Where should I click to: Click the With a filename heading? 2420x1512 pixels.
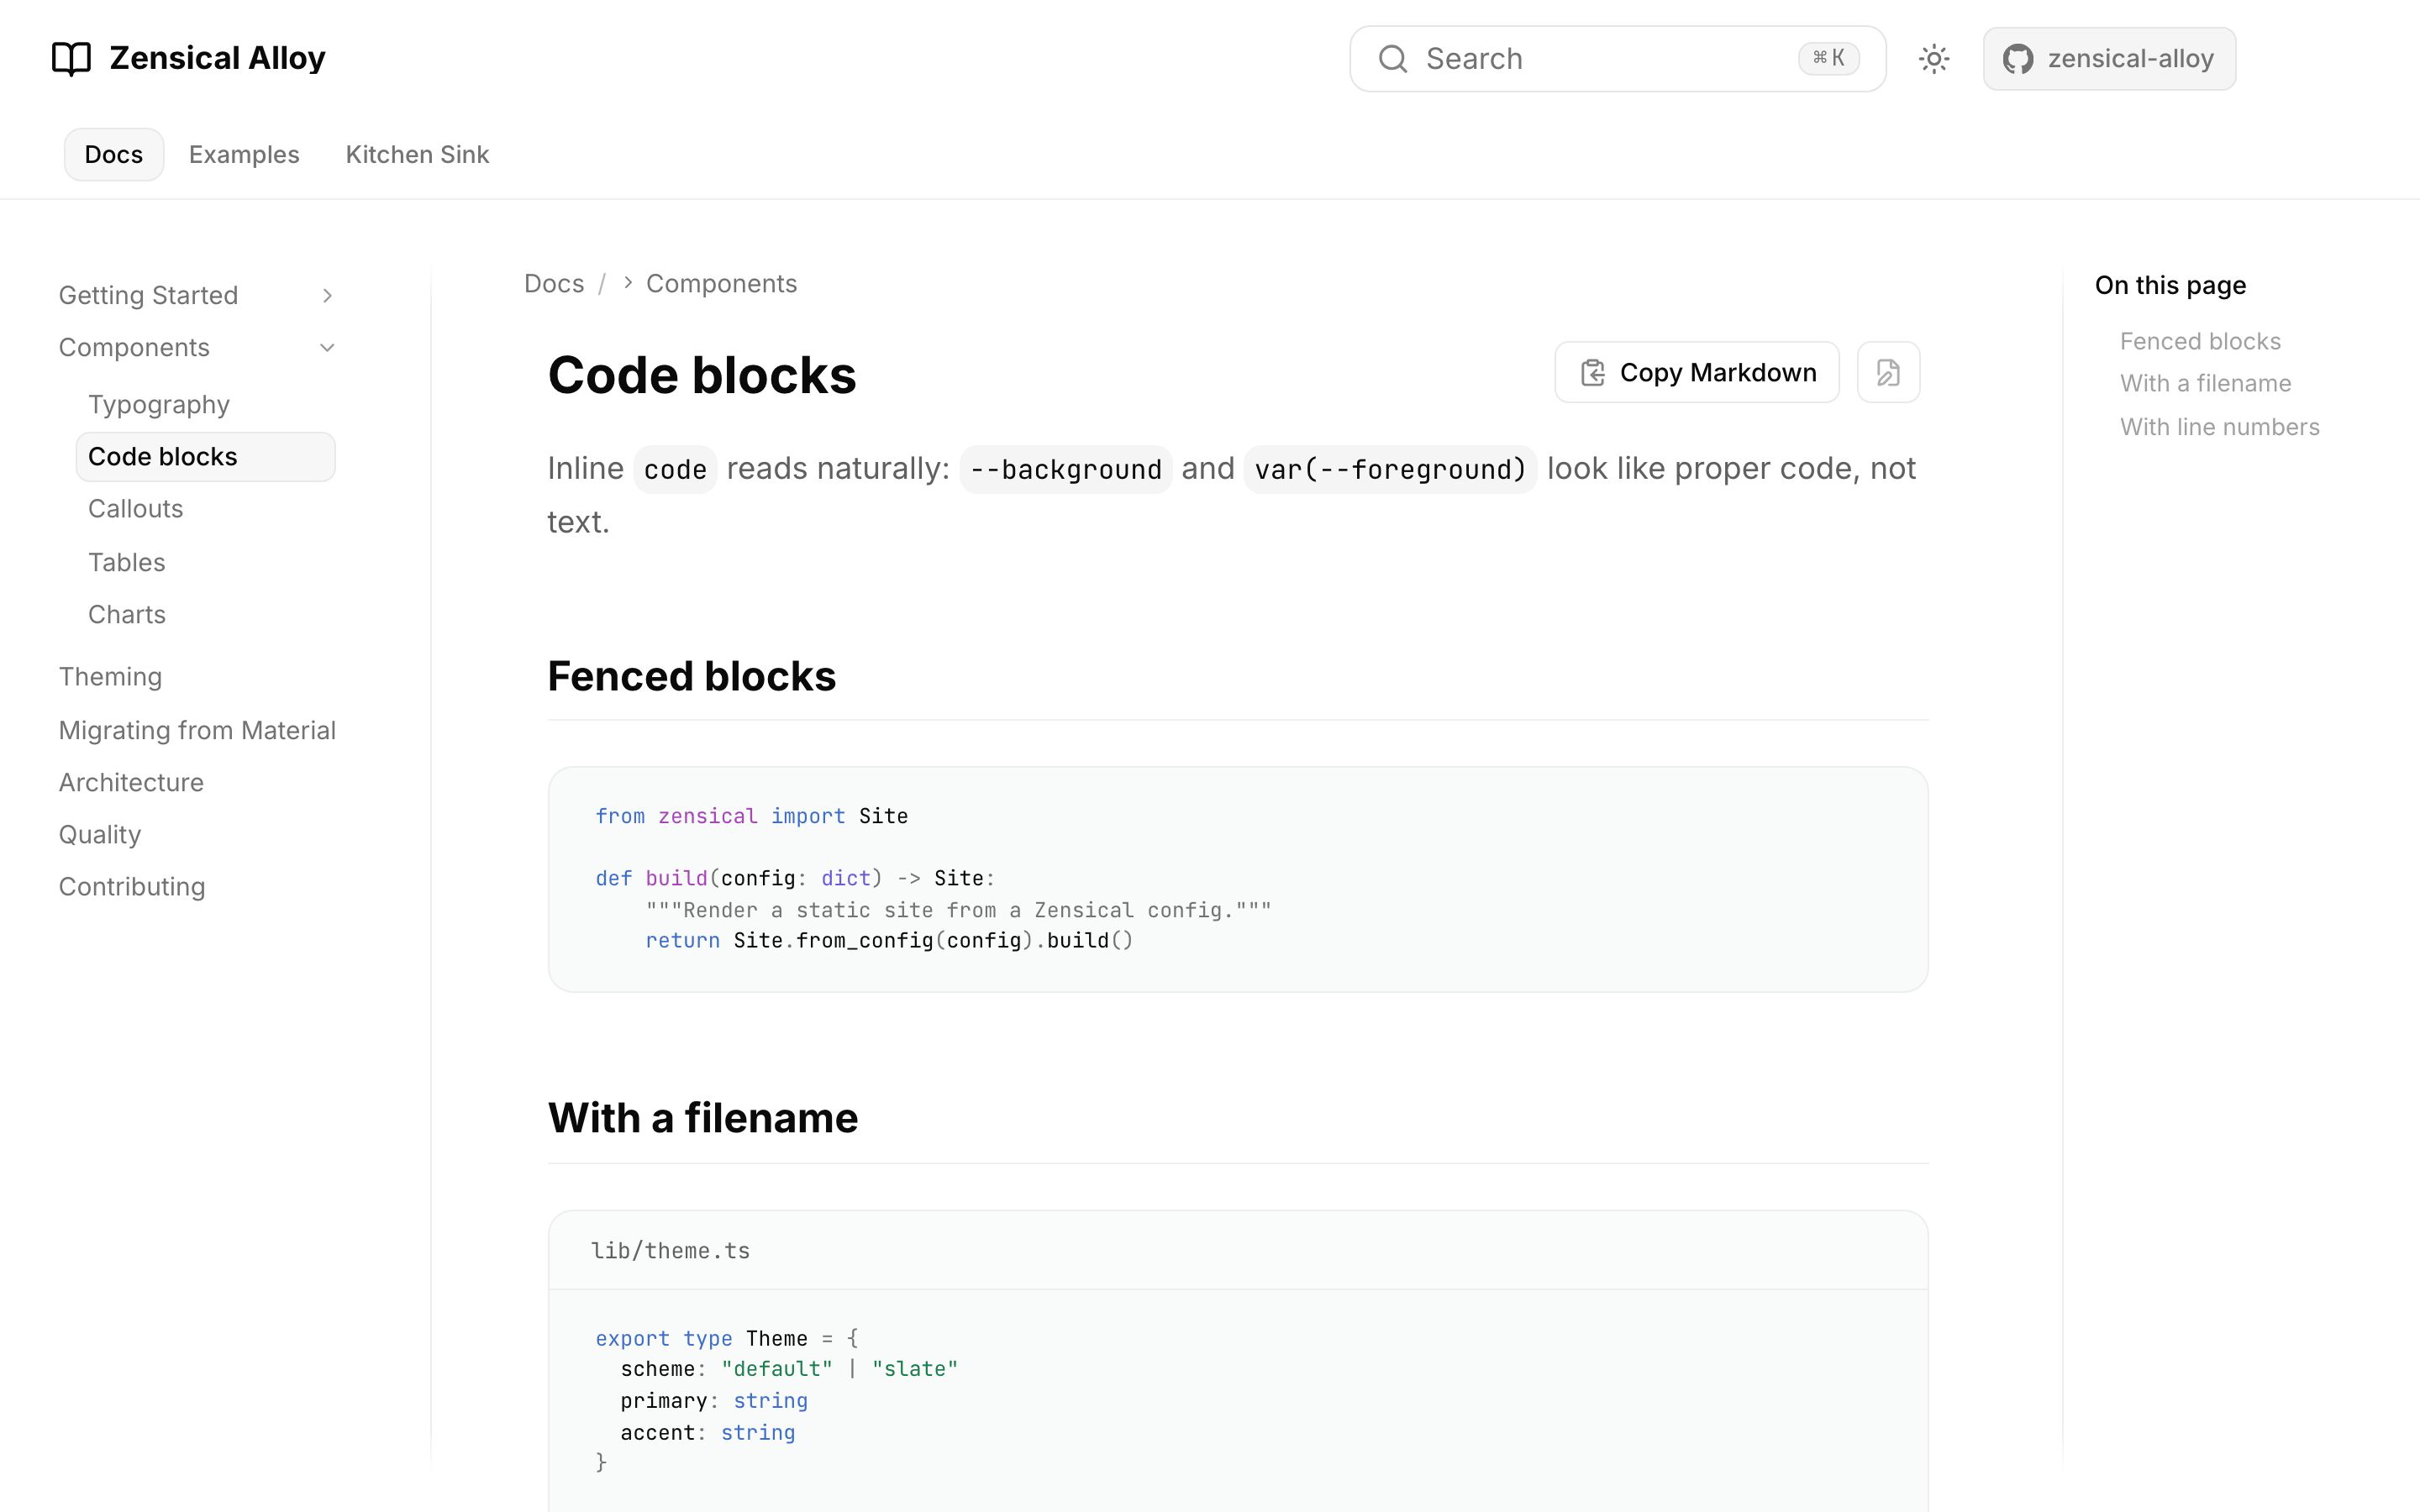(x=702, y=1118)
